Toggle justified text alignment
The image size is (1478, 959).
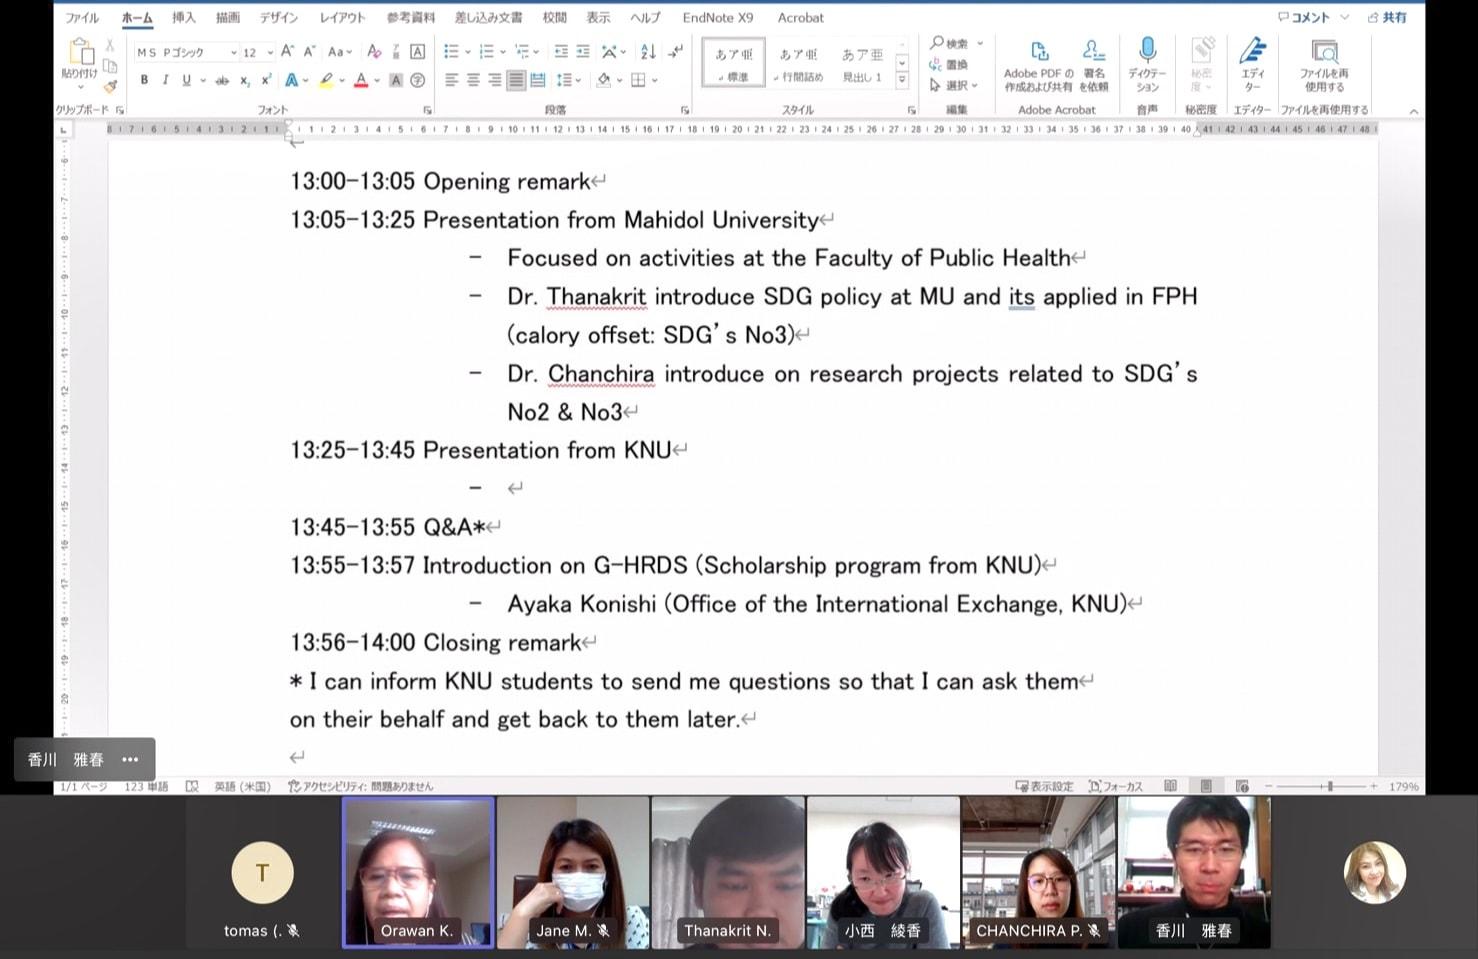tap(516, 80)
